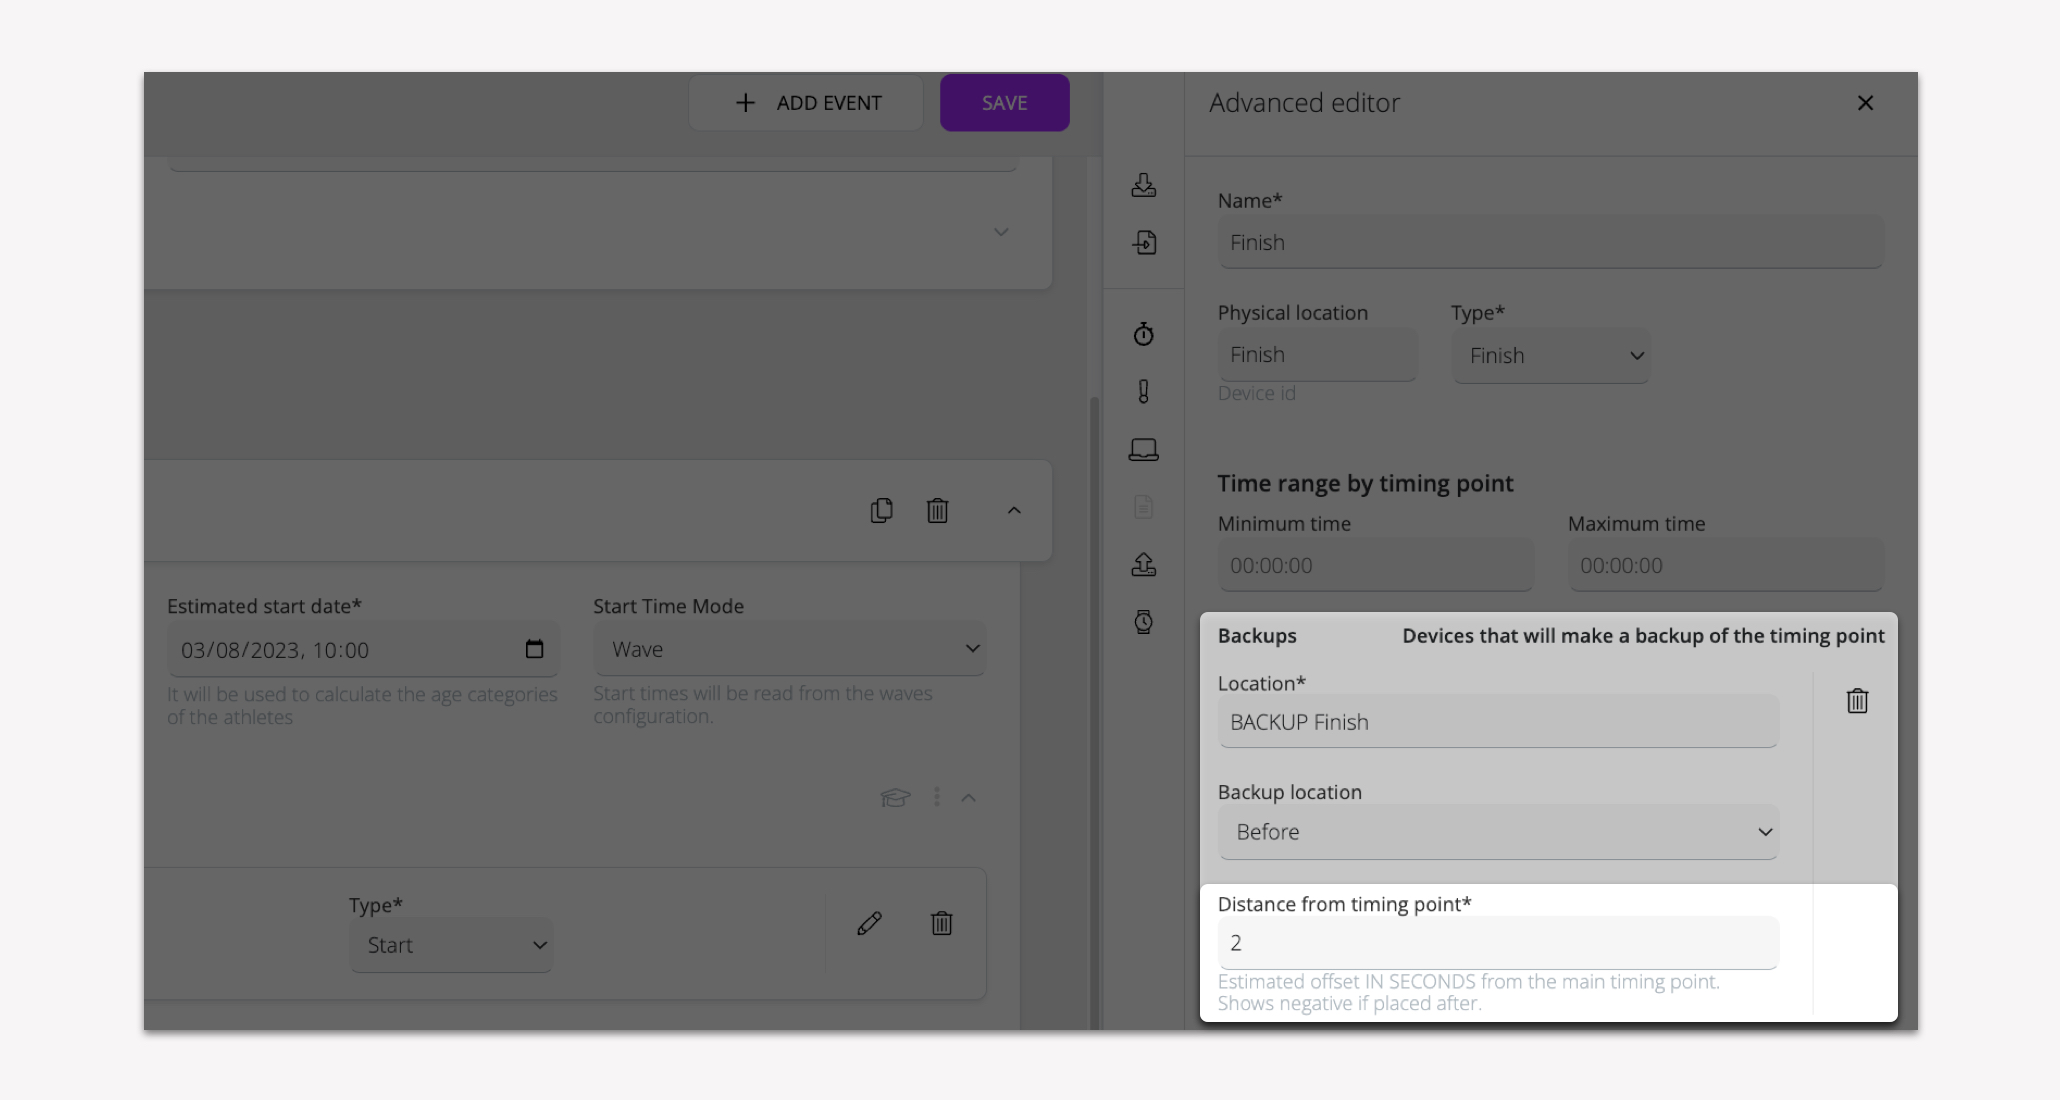Click the Estimated start date field

[x=363, y=649]
